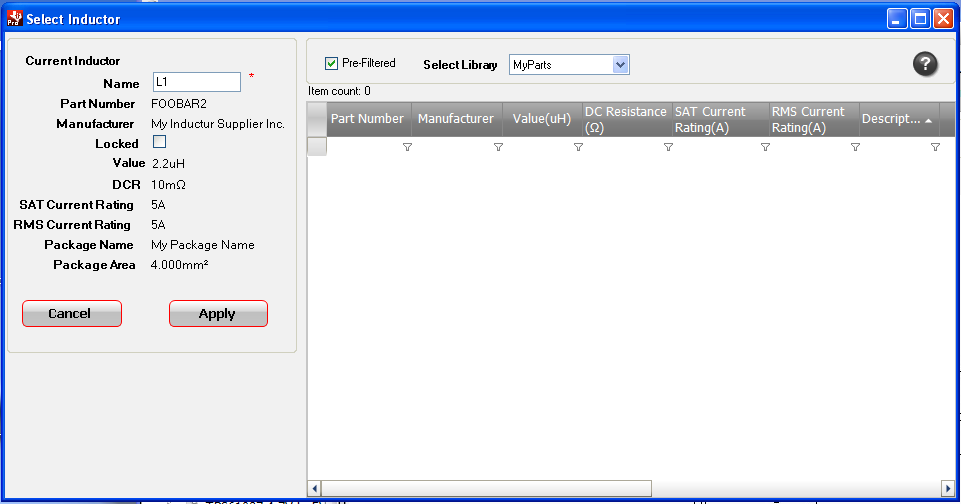Uncheck the Pre-Filtered checkbox

[332, 63]
